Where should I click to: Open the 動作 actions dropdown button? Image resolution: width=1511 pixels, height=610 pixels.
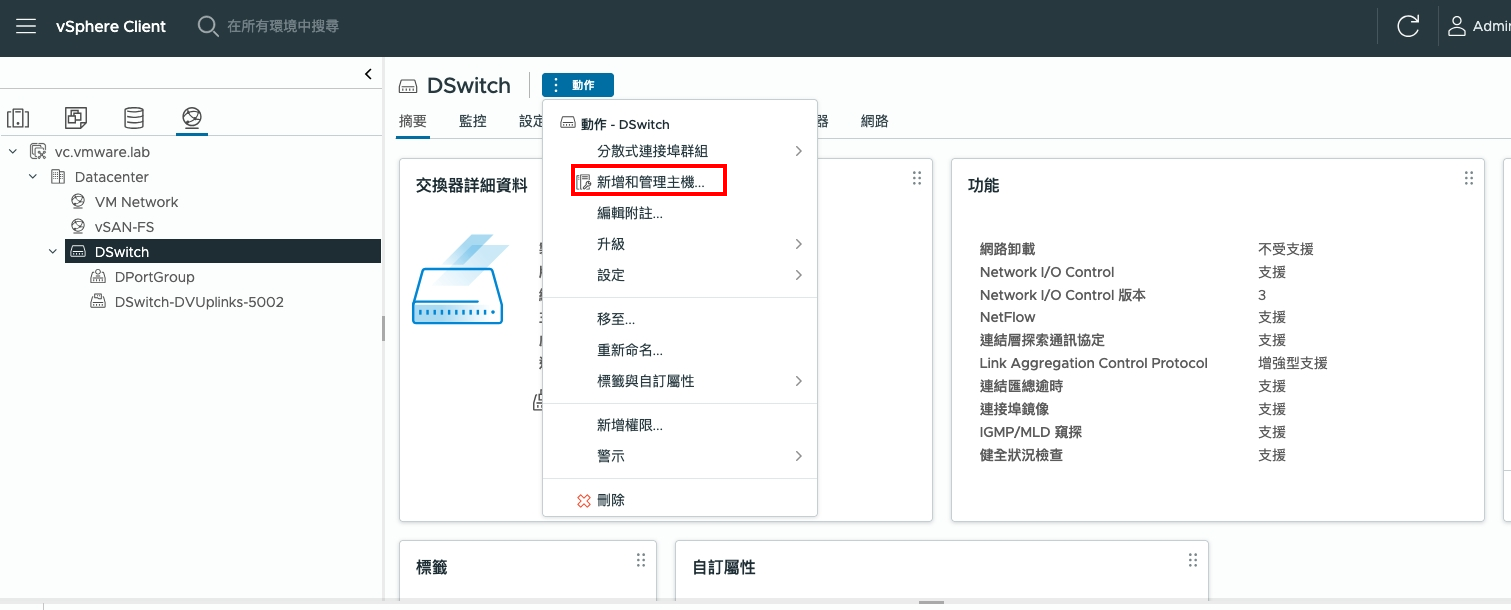point(578,86)
